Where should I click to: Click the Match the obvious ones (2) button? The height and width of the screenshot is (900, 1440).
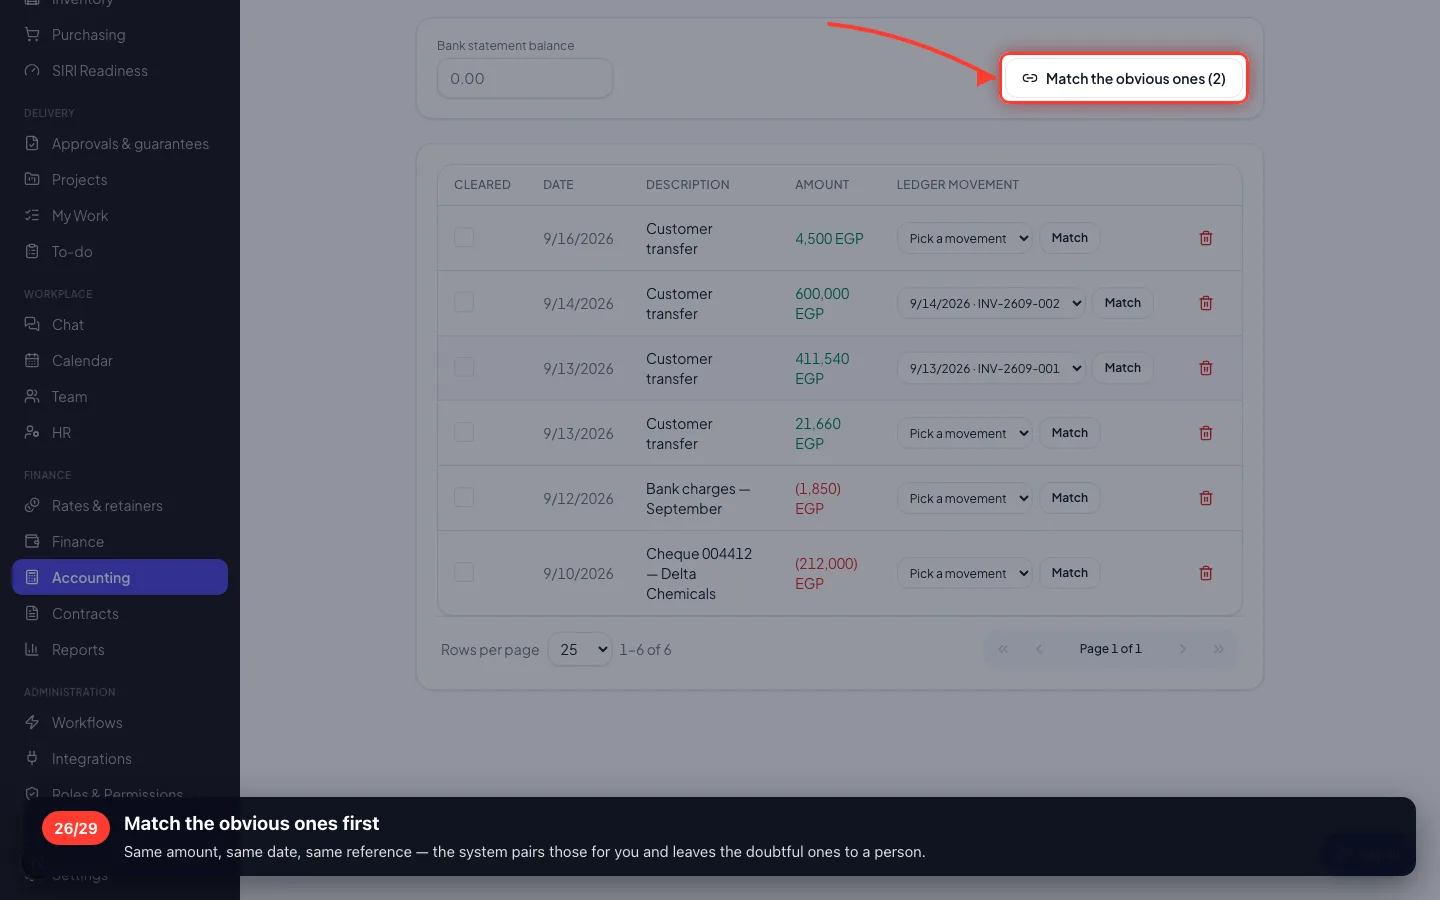(x=1123, y=78)
